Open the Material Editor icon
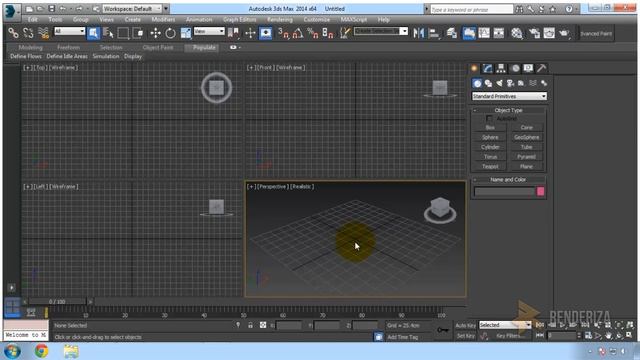Image resolution: width=640 pixels, height=360 pixels. pos(516,33)
